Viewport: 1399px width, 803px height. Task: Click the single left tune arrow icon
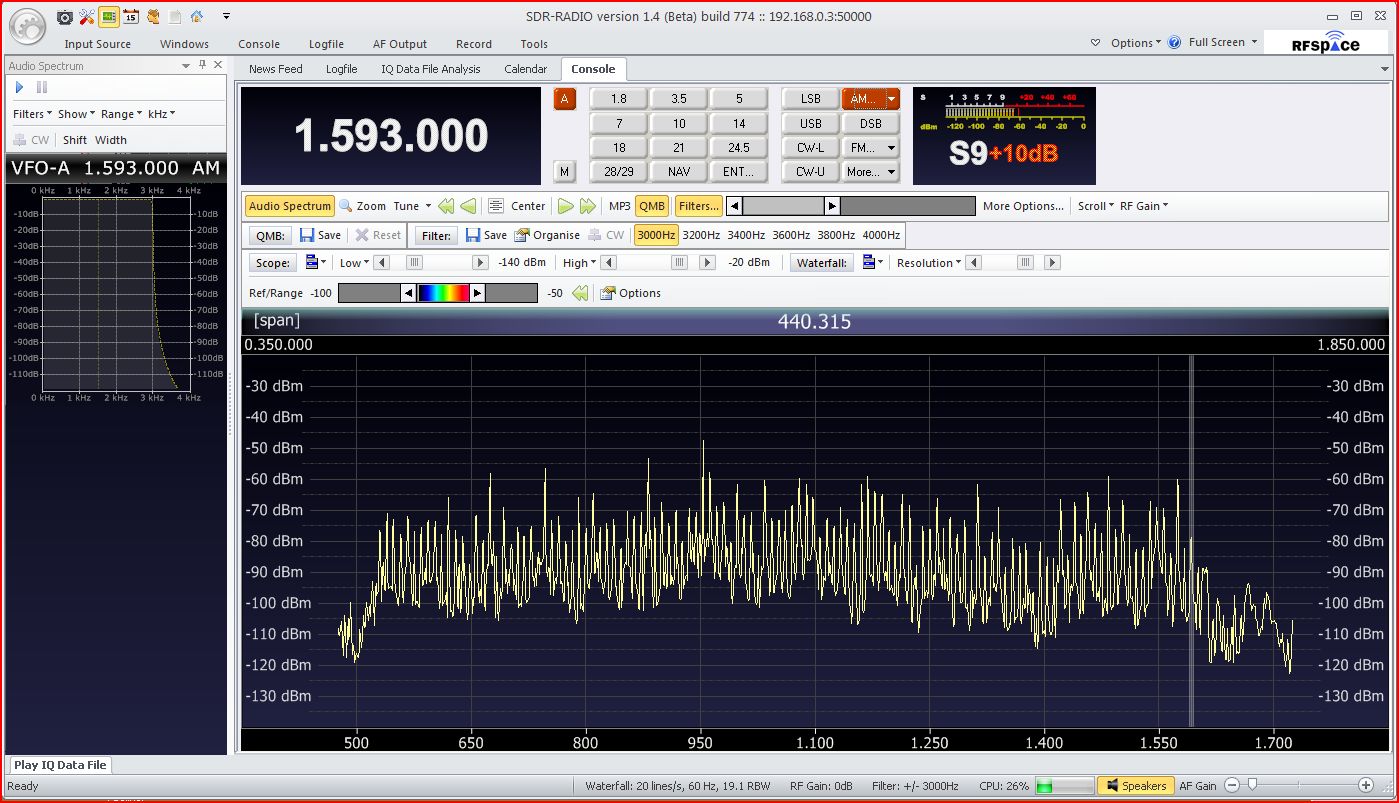468,206
